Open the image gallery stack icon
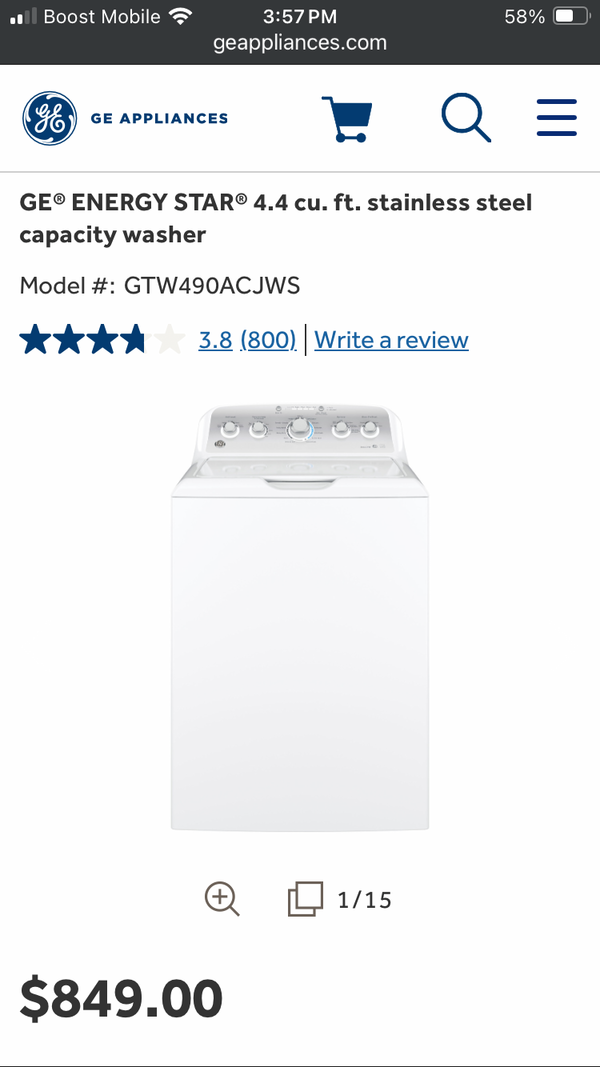This screenshot has height=1067, width=600. (x=305, y=899)
